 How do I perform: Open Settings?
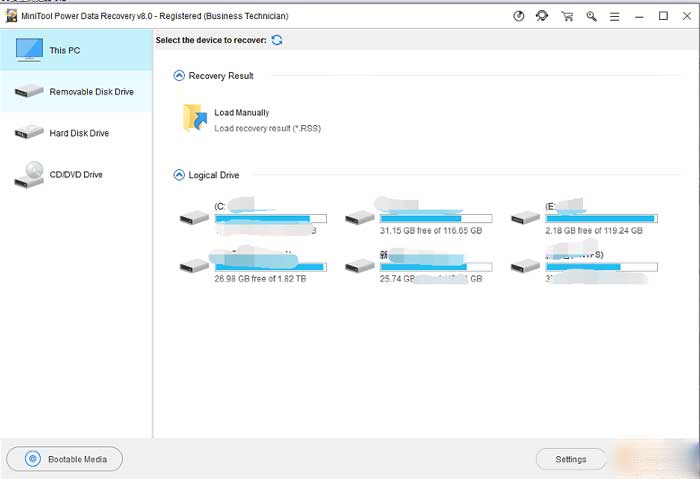(x=571, y=459)
